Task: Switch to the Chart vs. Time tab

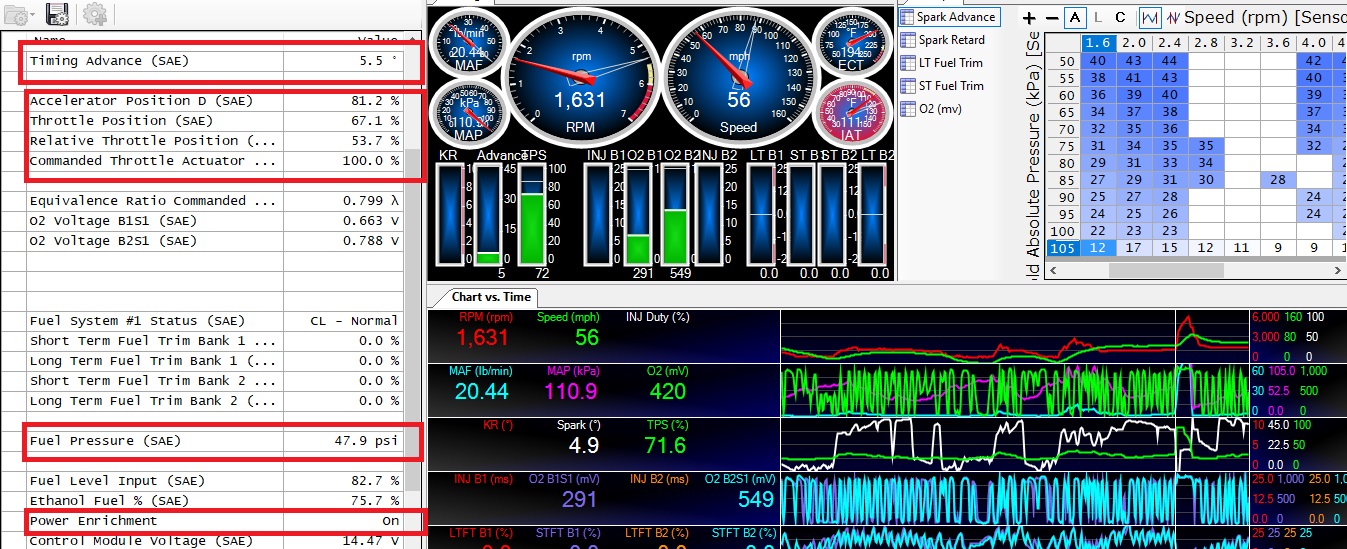Action: pyautogui.click(x=491, y=297)
